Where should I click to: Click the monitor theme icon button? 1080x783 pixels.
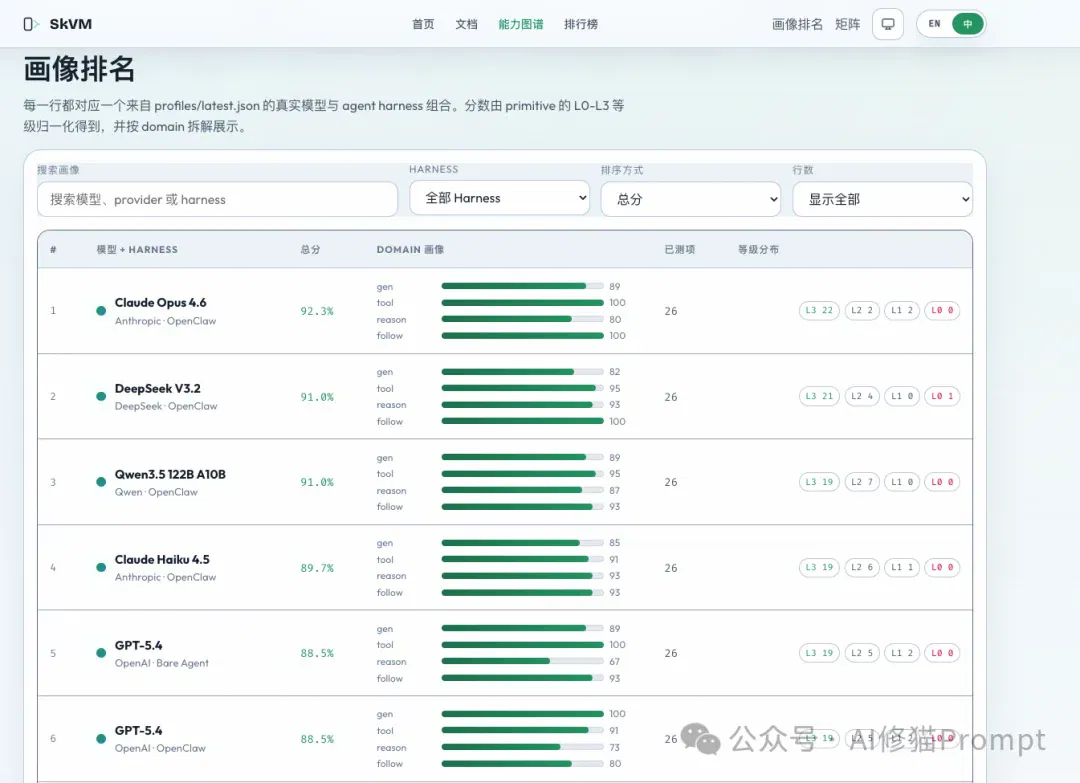[888, 24]
